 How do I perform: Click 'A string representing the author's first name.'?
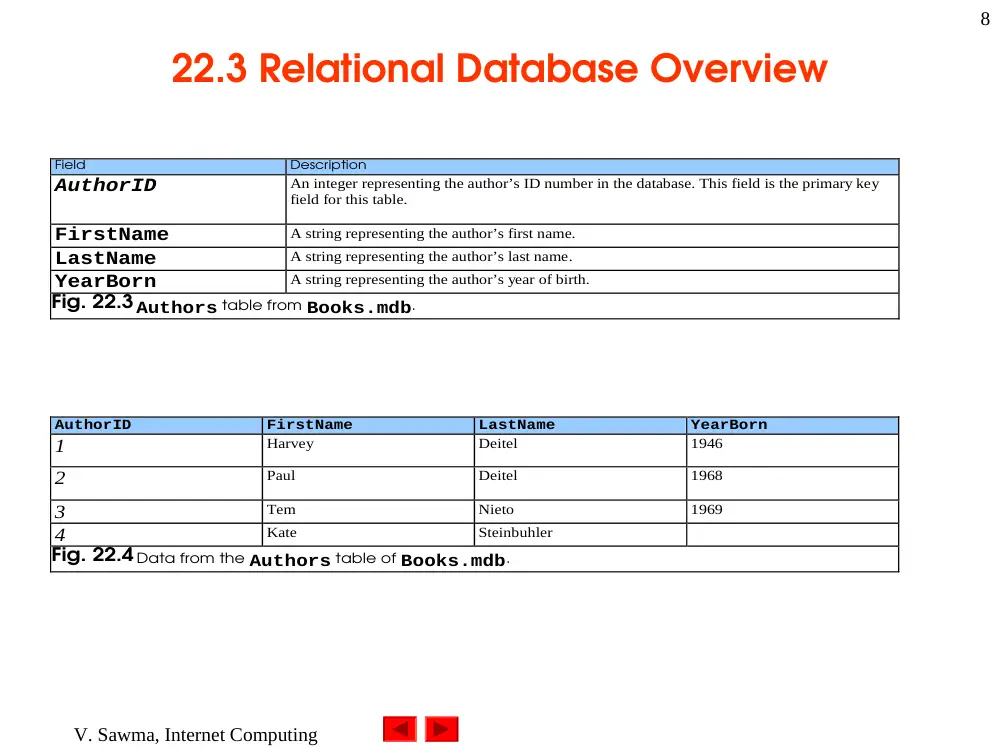(x=432, y=233)
